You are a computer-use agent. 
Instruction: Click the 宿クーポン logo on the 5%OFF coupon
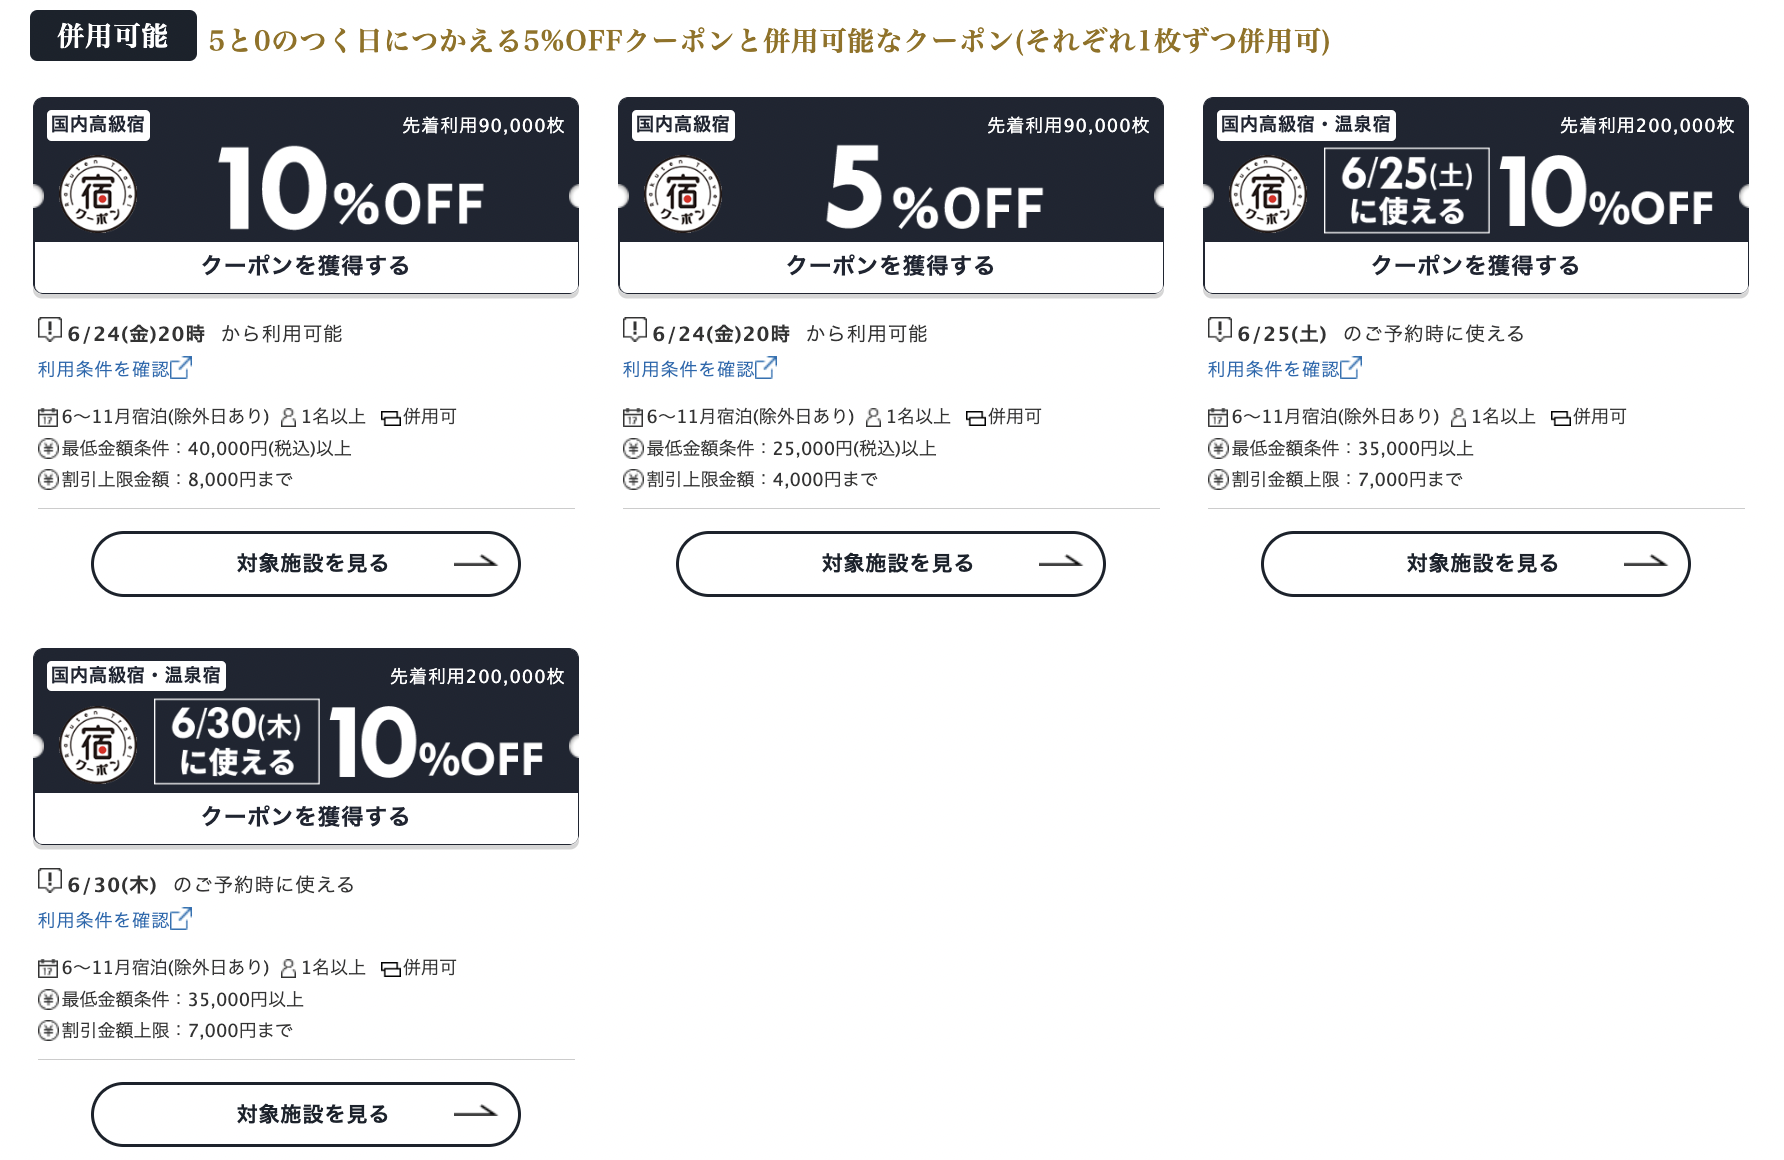tap(683, 194)
